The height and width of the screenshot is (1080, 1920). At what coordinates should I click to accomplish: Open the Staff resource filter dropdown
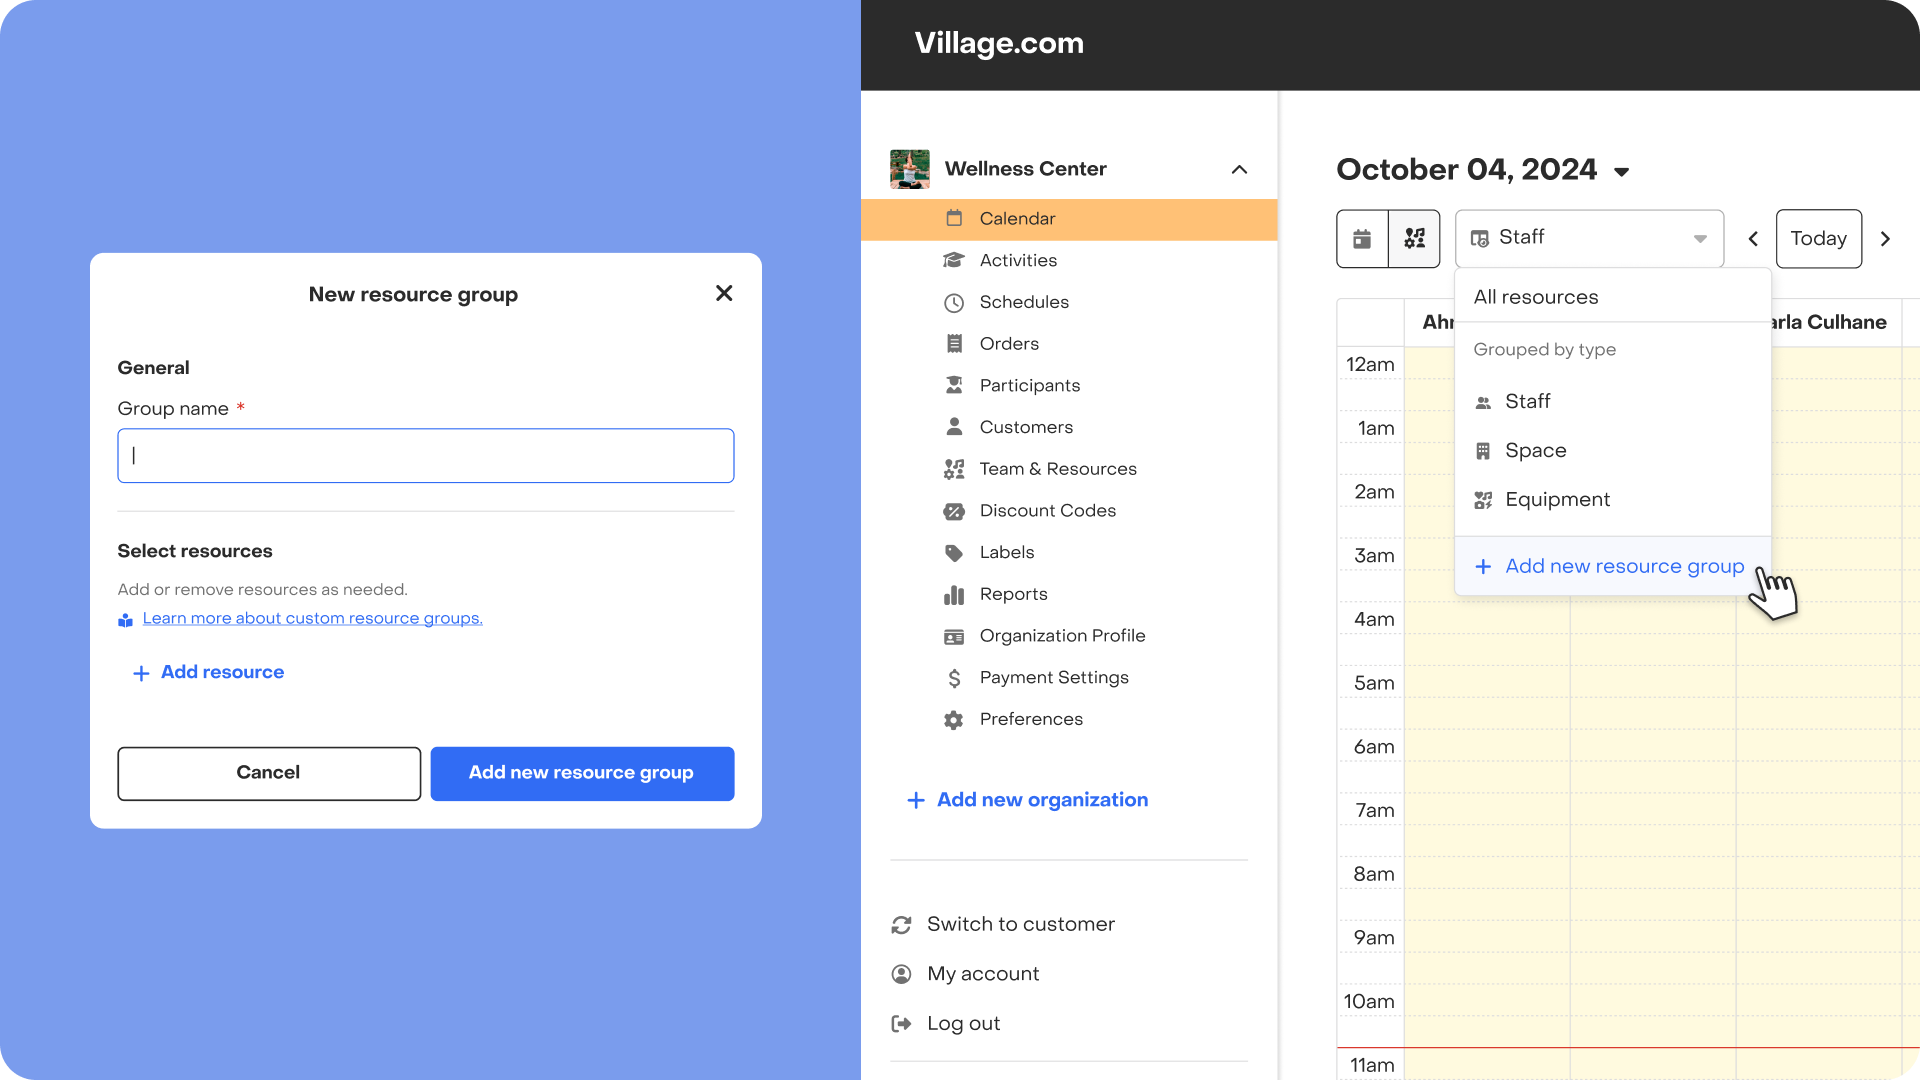1589,238
